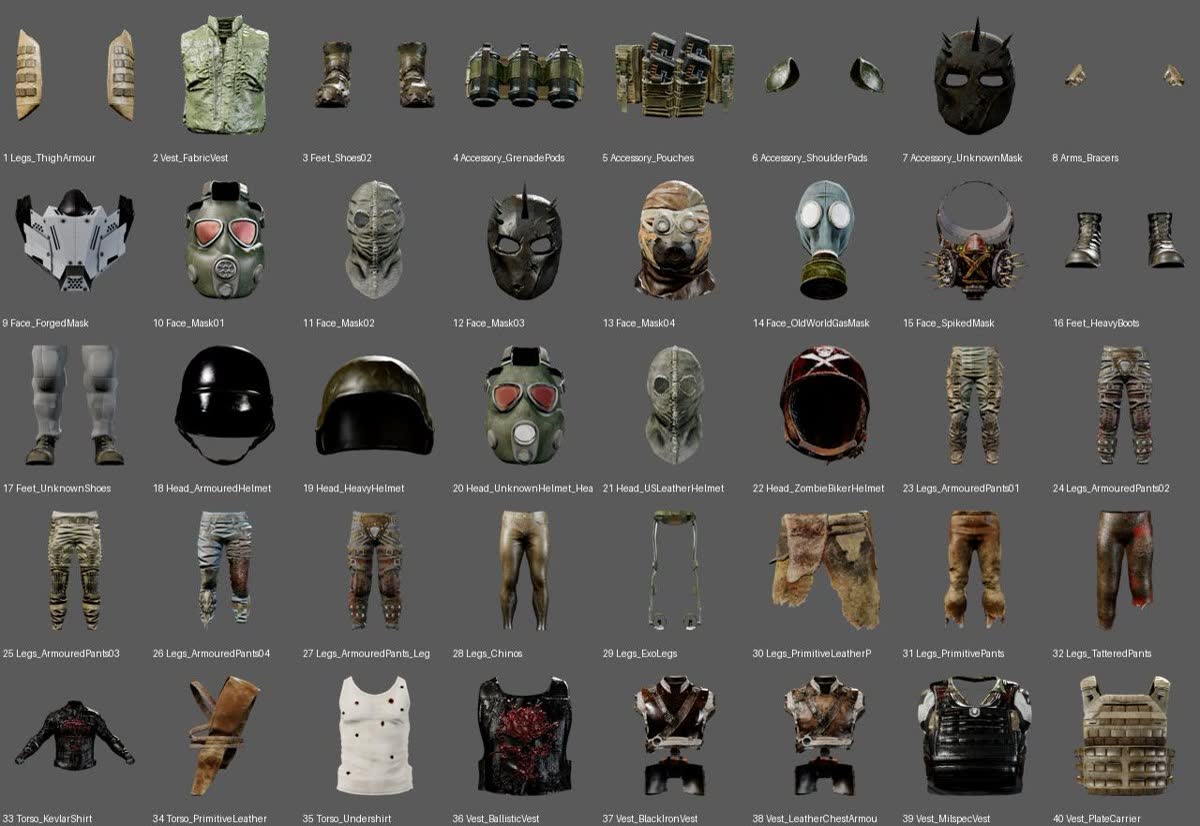Screen dimensions: 1200x826
Task: Select the Legs_PrimitivePants icon
Action: pos(975,569)
